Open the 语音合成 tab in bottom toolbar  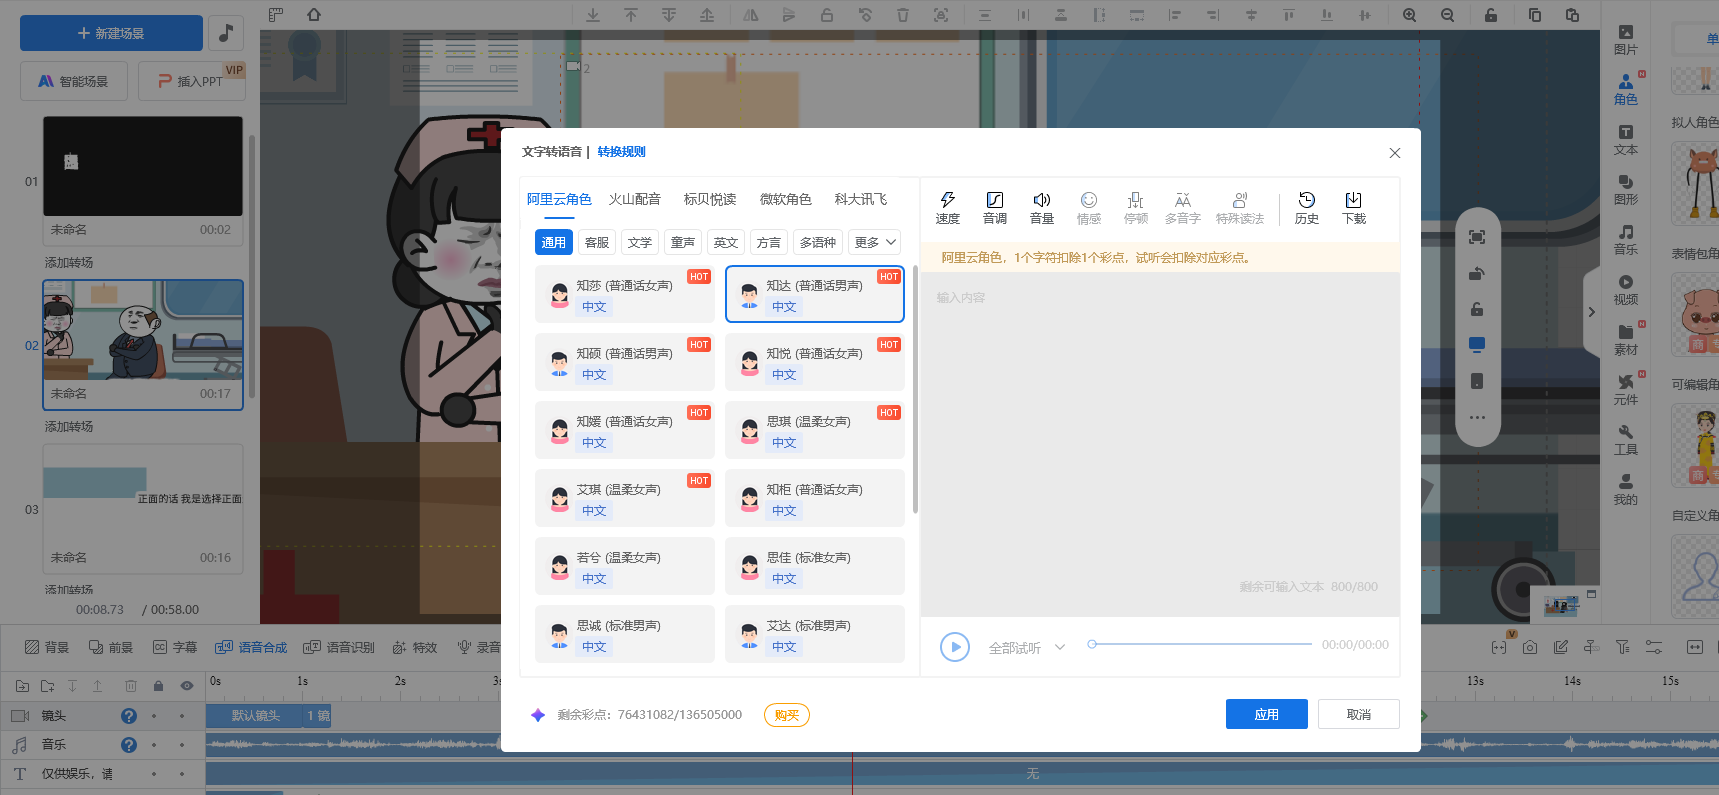point(251,647)
